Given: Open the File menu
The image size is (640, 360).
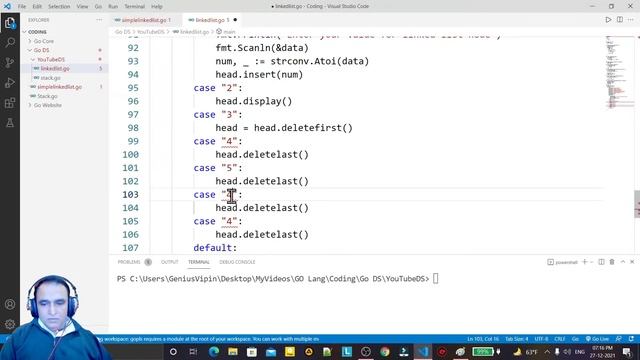Looking at the screenshot, I should click(x=22, y=6).
